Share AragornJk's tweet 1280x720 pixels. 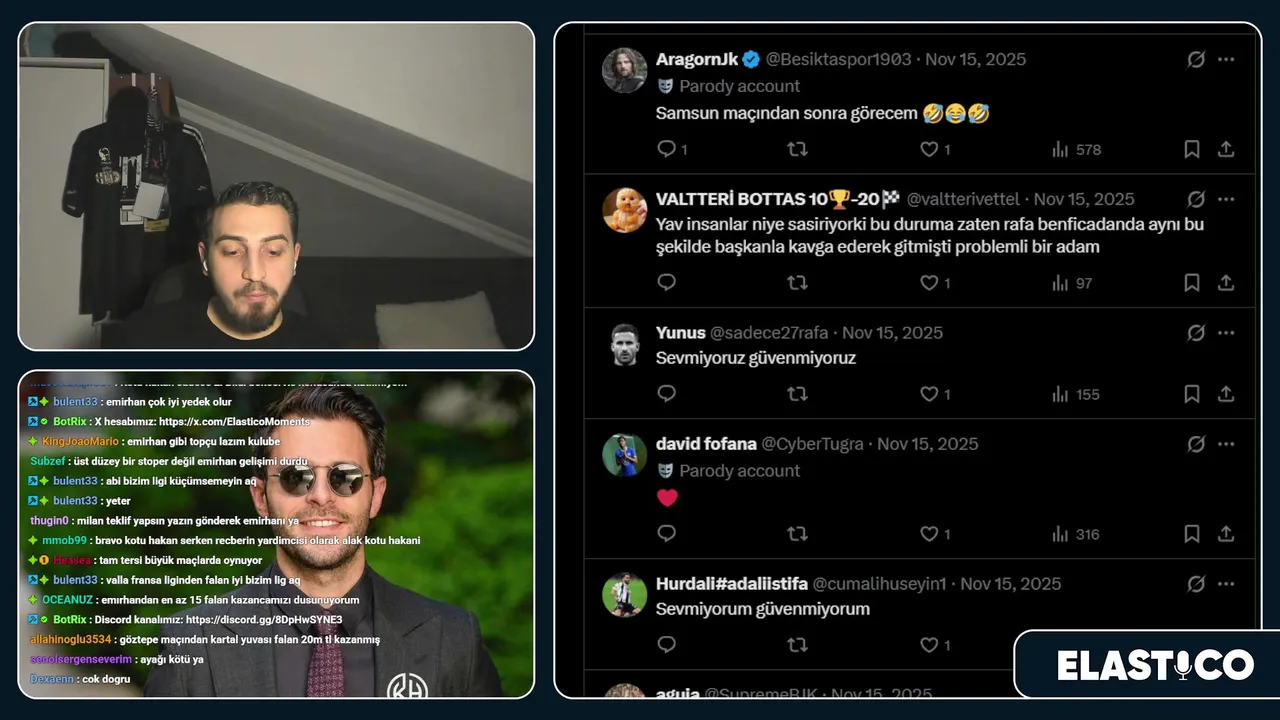coord(1226,149)
